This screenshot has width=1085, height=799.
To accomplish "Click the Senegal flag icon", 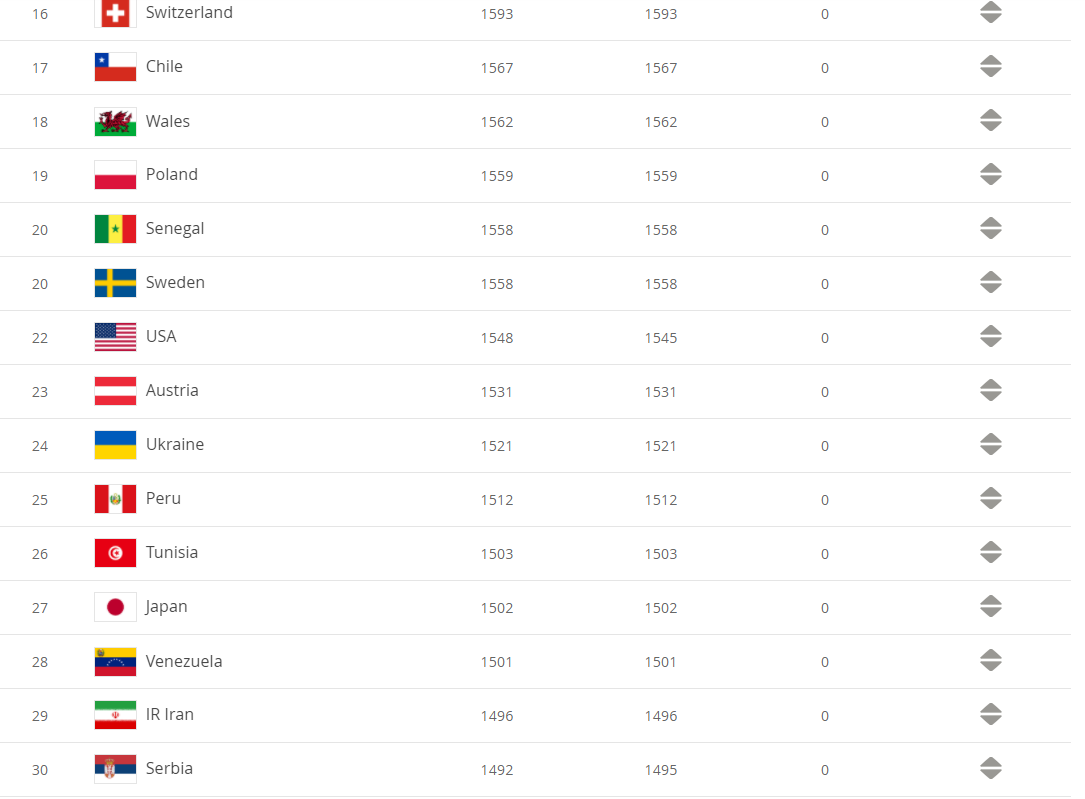I will [x=114, y=228].
